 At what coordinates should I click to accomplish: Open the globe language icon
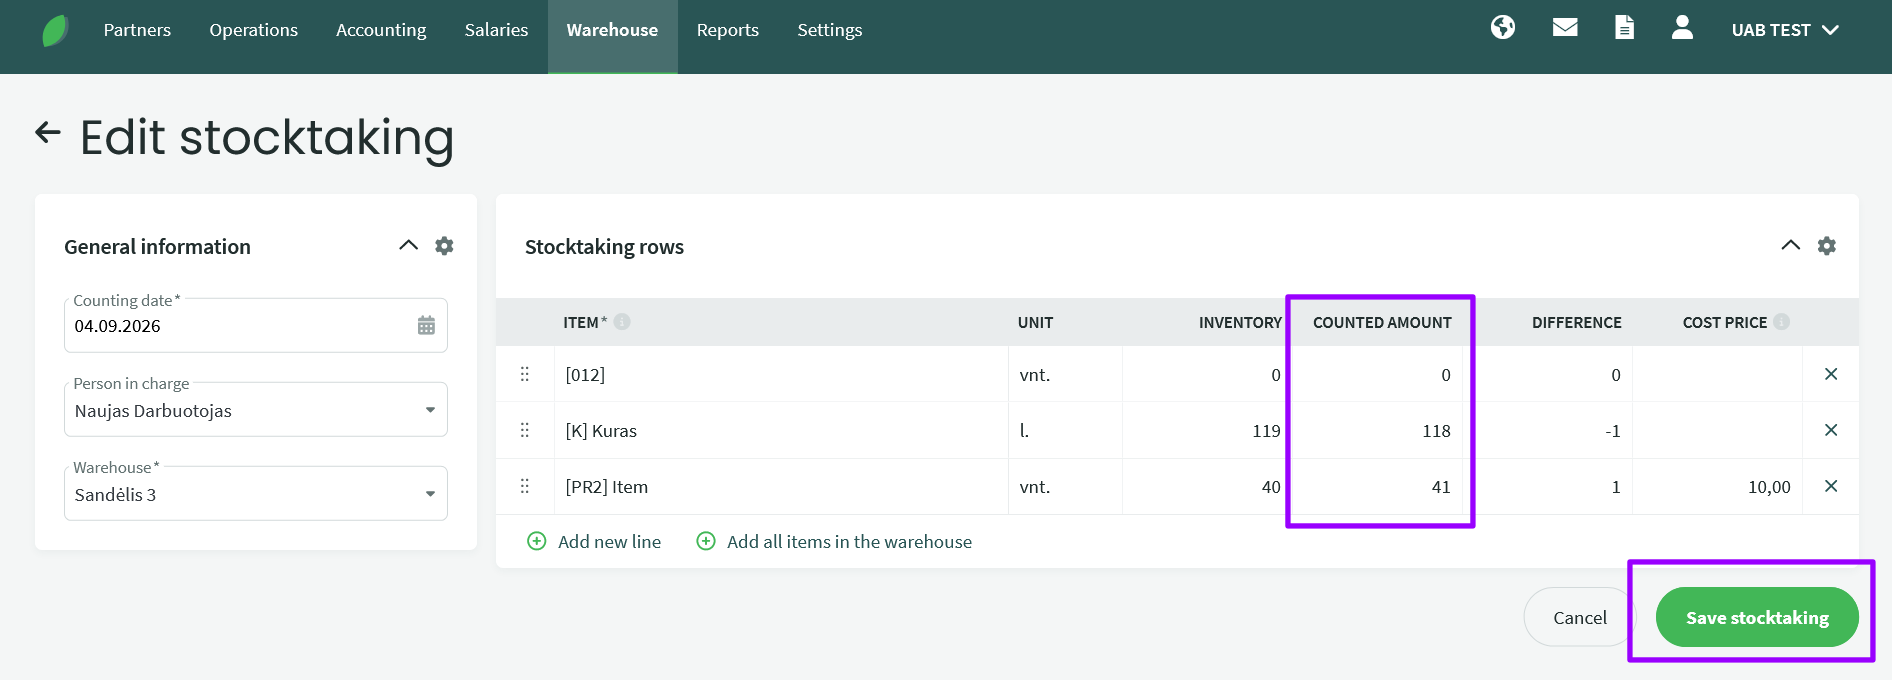click(x=1503, y=27)
